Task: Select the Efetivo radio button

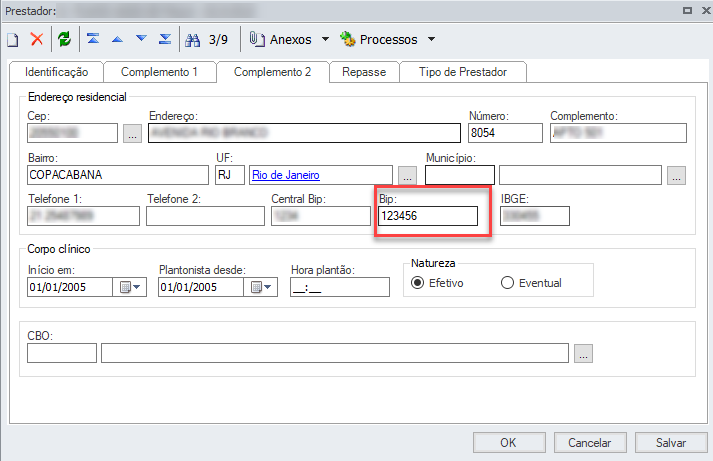Action: tap(417, 283)
